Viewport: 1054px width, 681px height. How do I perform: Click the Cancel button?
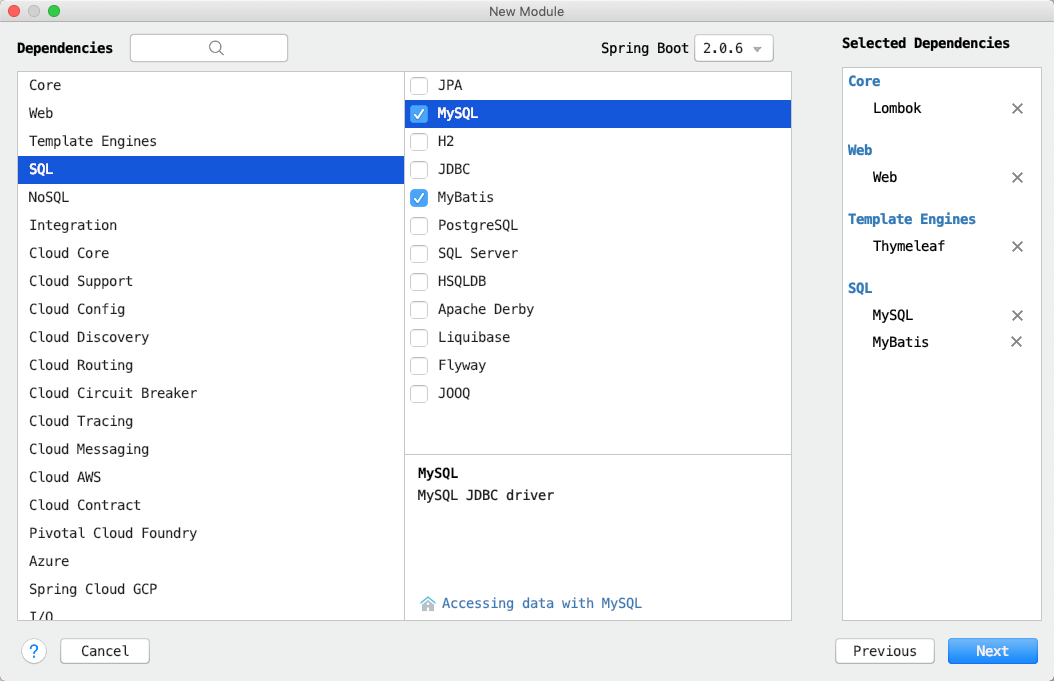tap(105, 651)
